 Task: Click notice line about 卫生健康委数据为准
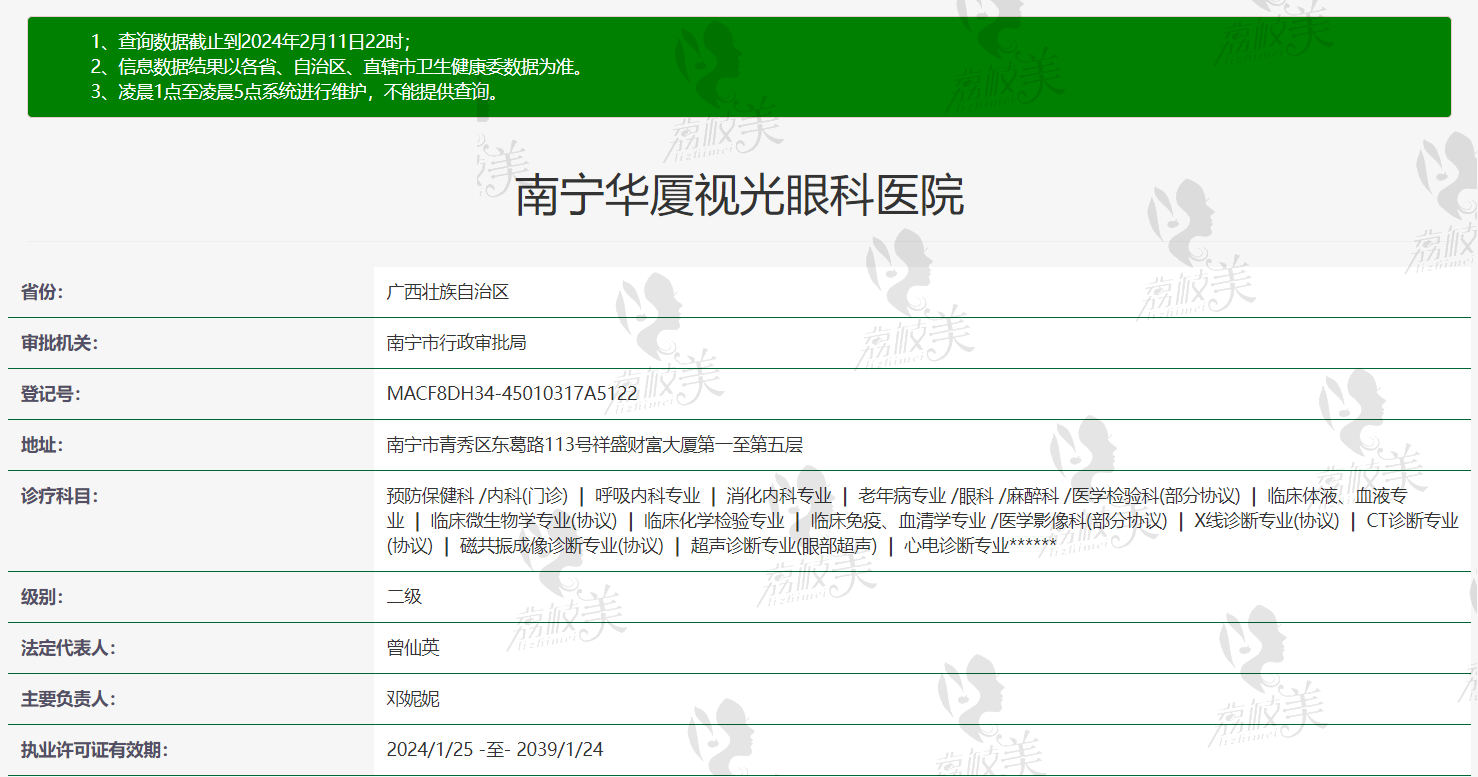pos(337,68)
